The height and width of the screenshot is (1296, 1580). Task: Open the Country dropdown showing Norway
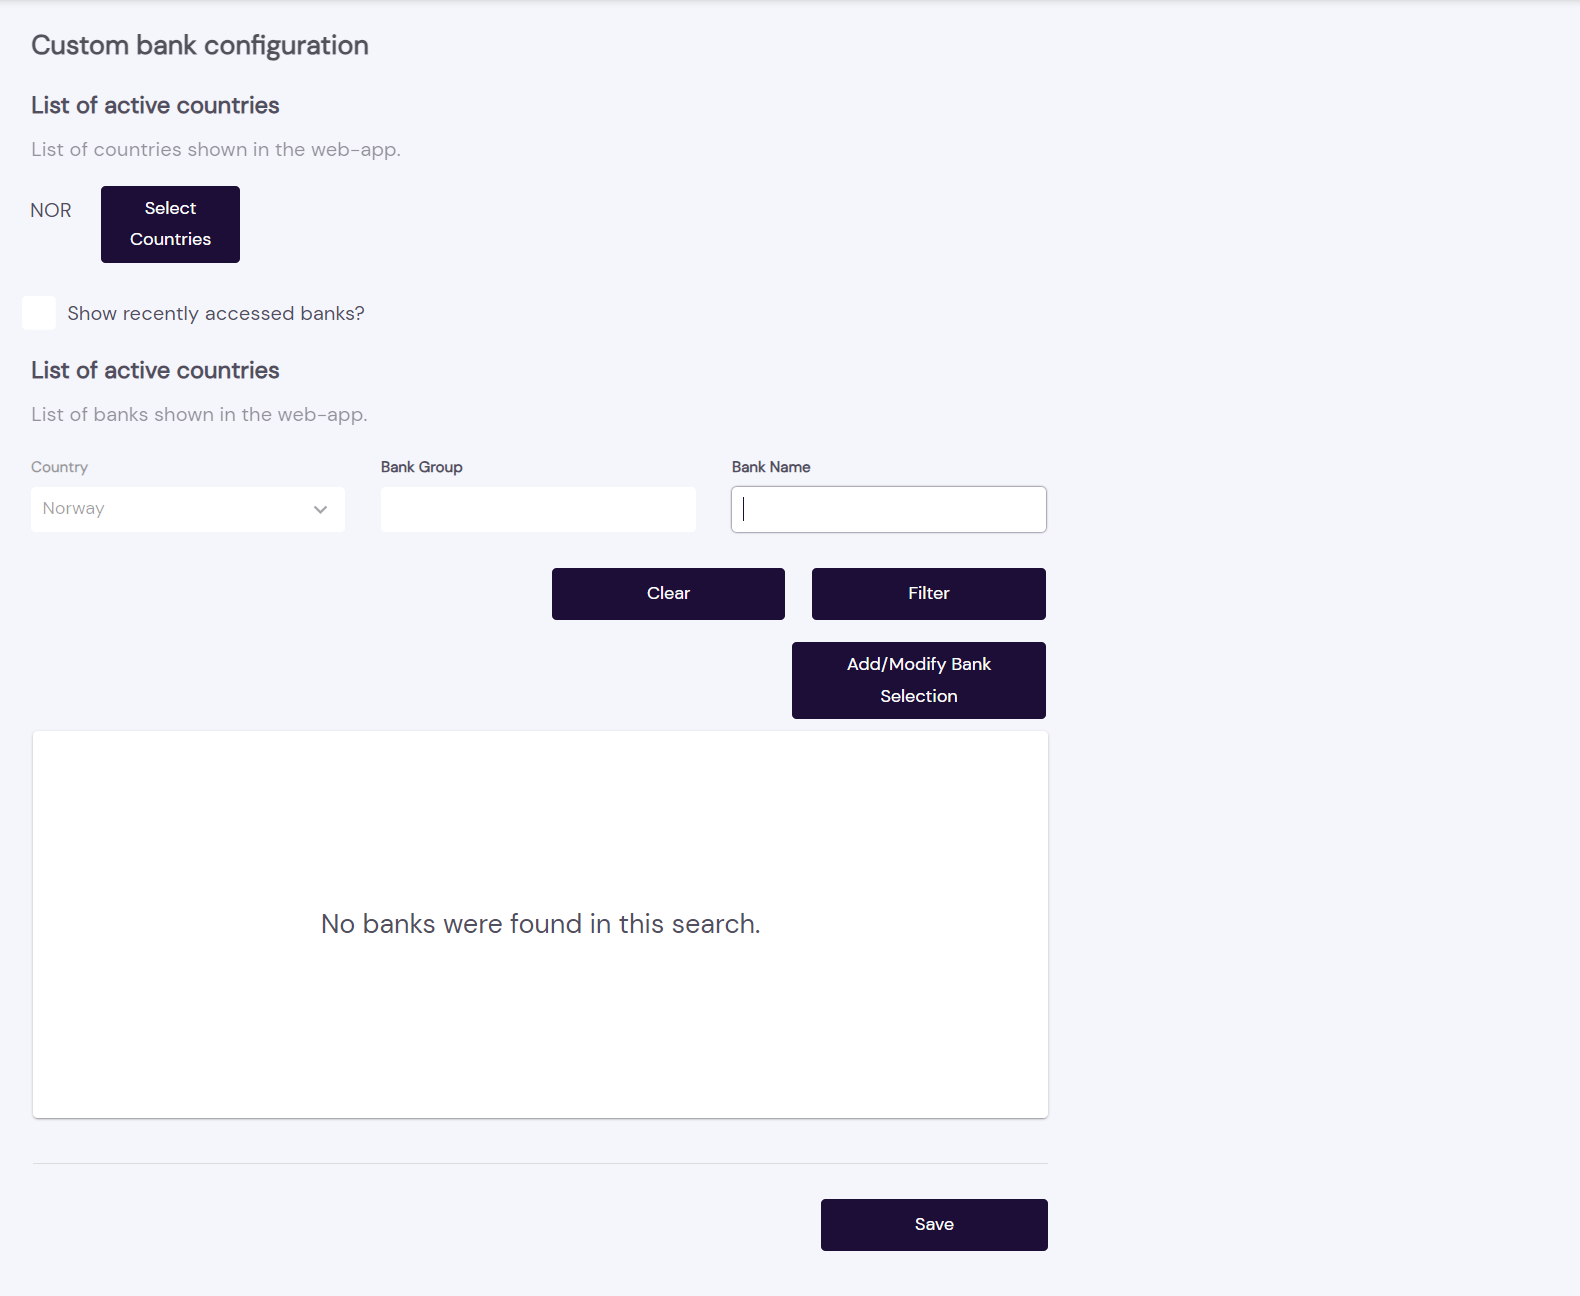click(187, 509)
